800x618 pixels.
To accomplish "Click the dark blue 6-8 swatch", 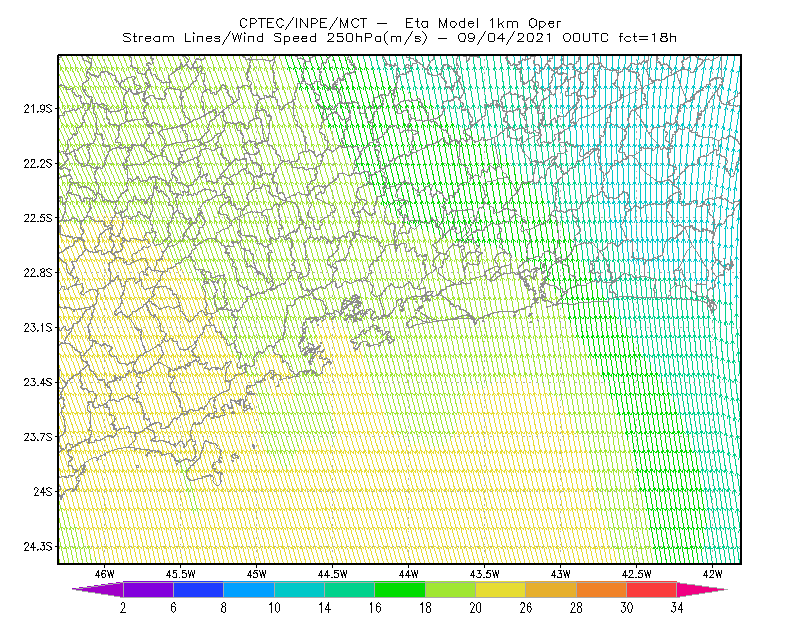I will pos(198,589).
